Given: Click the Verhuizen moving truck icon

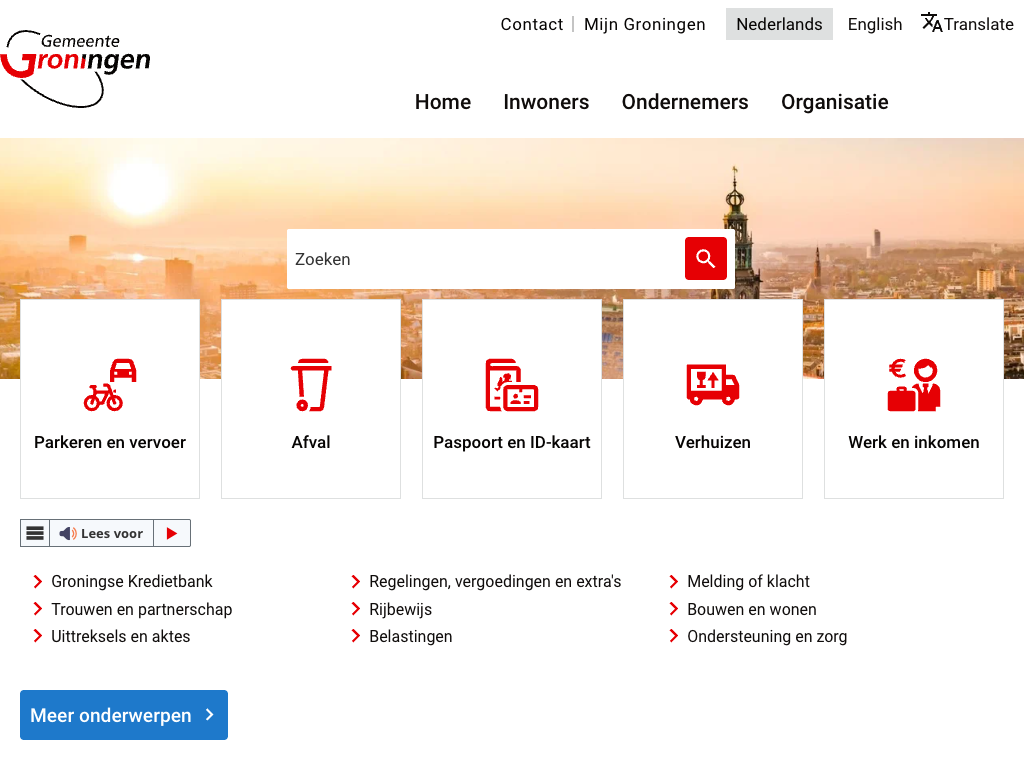Looking at the screenshot, I should [x=713, y=385].
